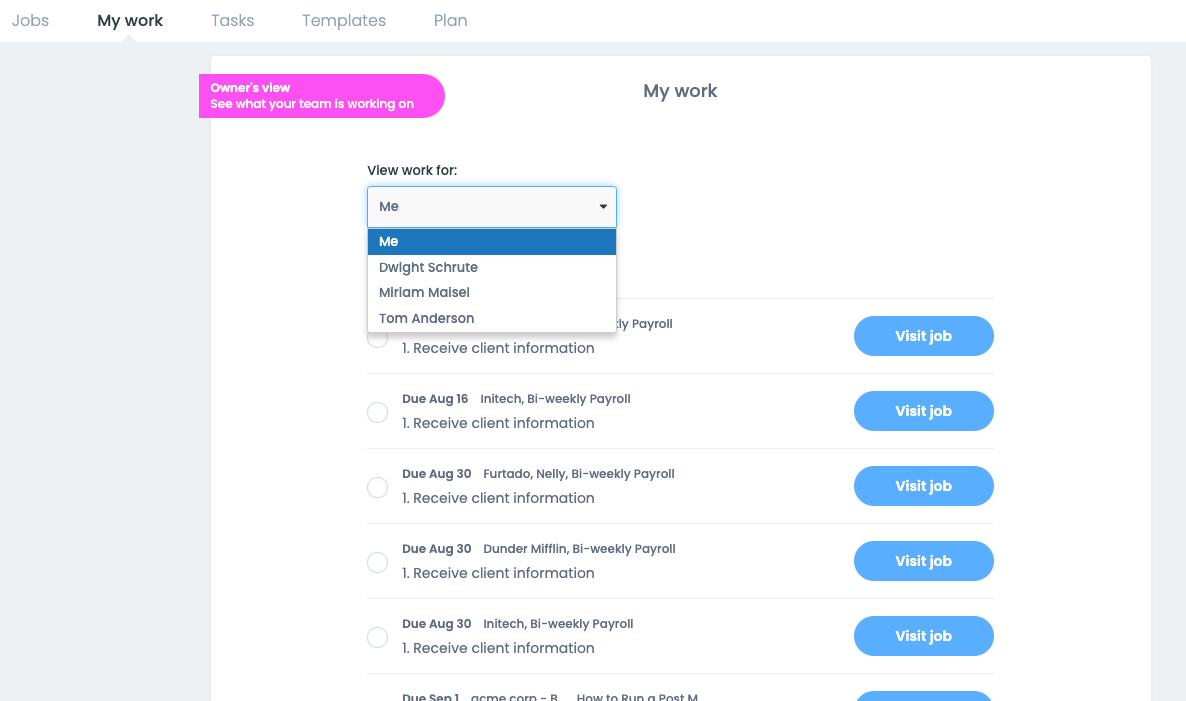Complete the Dunder Mifflin Aug 30 task
Screen dimensions: 1186x701
(x=377, y=562)
